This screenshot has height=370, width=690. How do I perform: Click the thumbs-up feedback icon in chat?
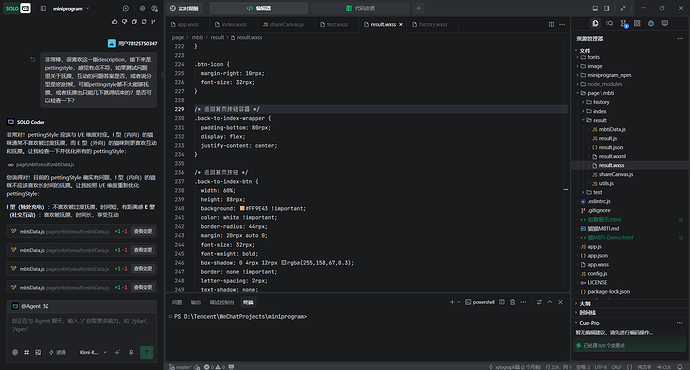point(115,21)
